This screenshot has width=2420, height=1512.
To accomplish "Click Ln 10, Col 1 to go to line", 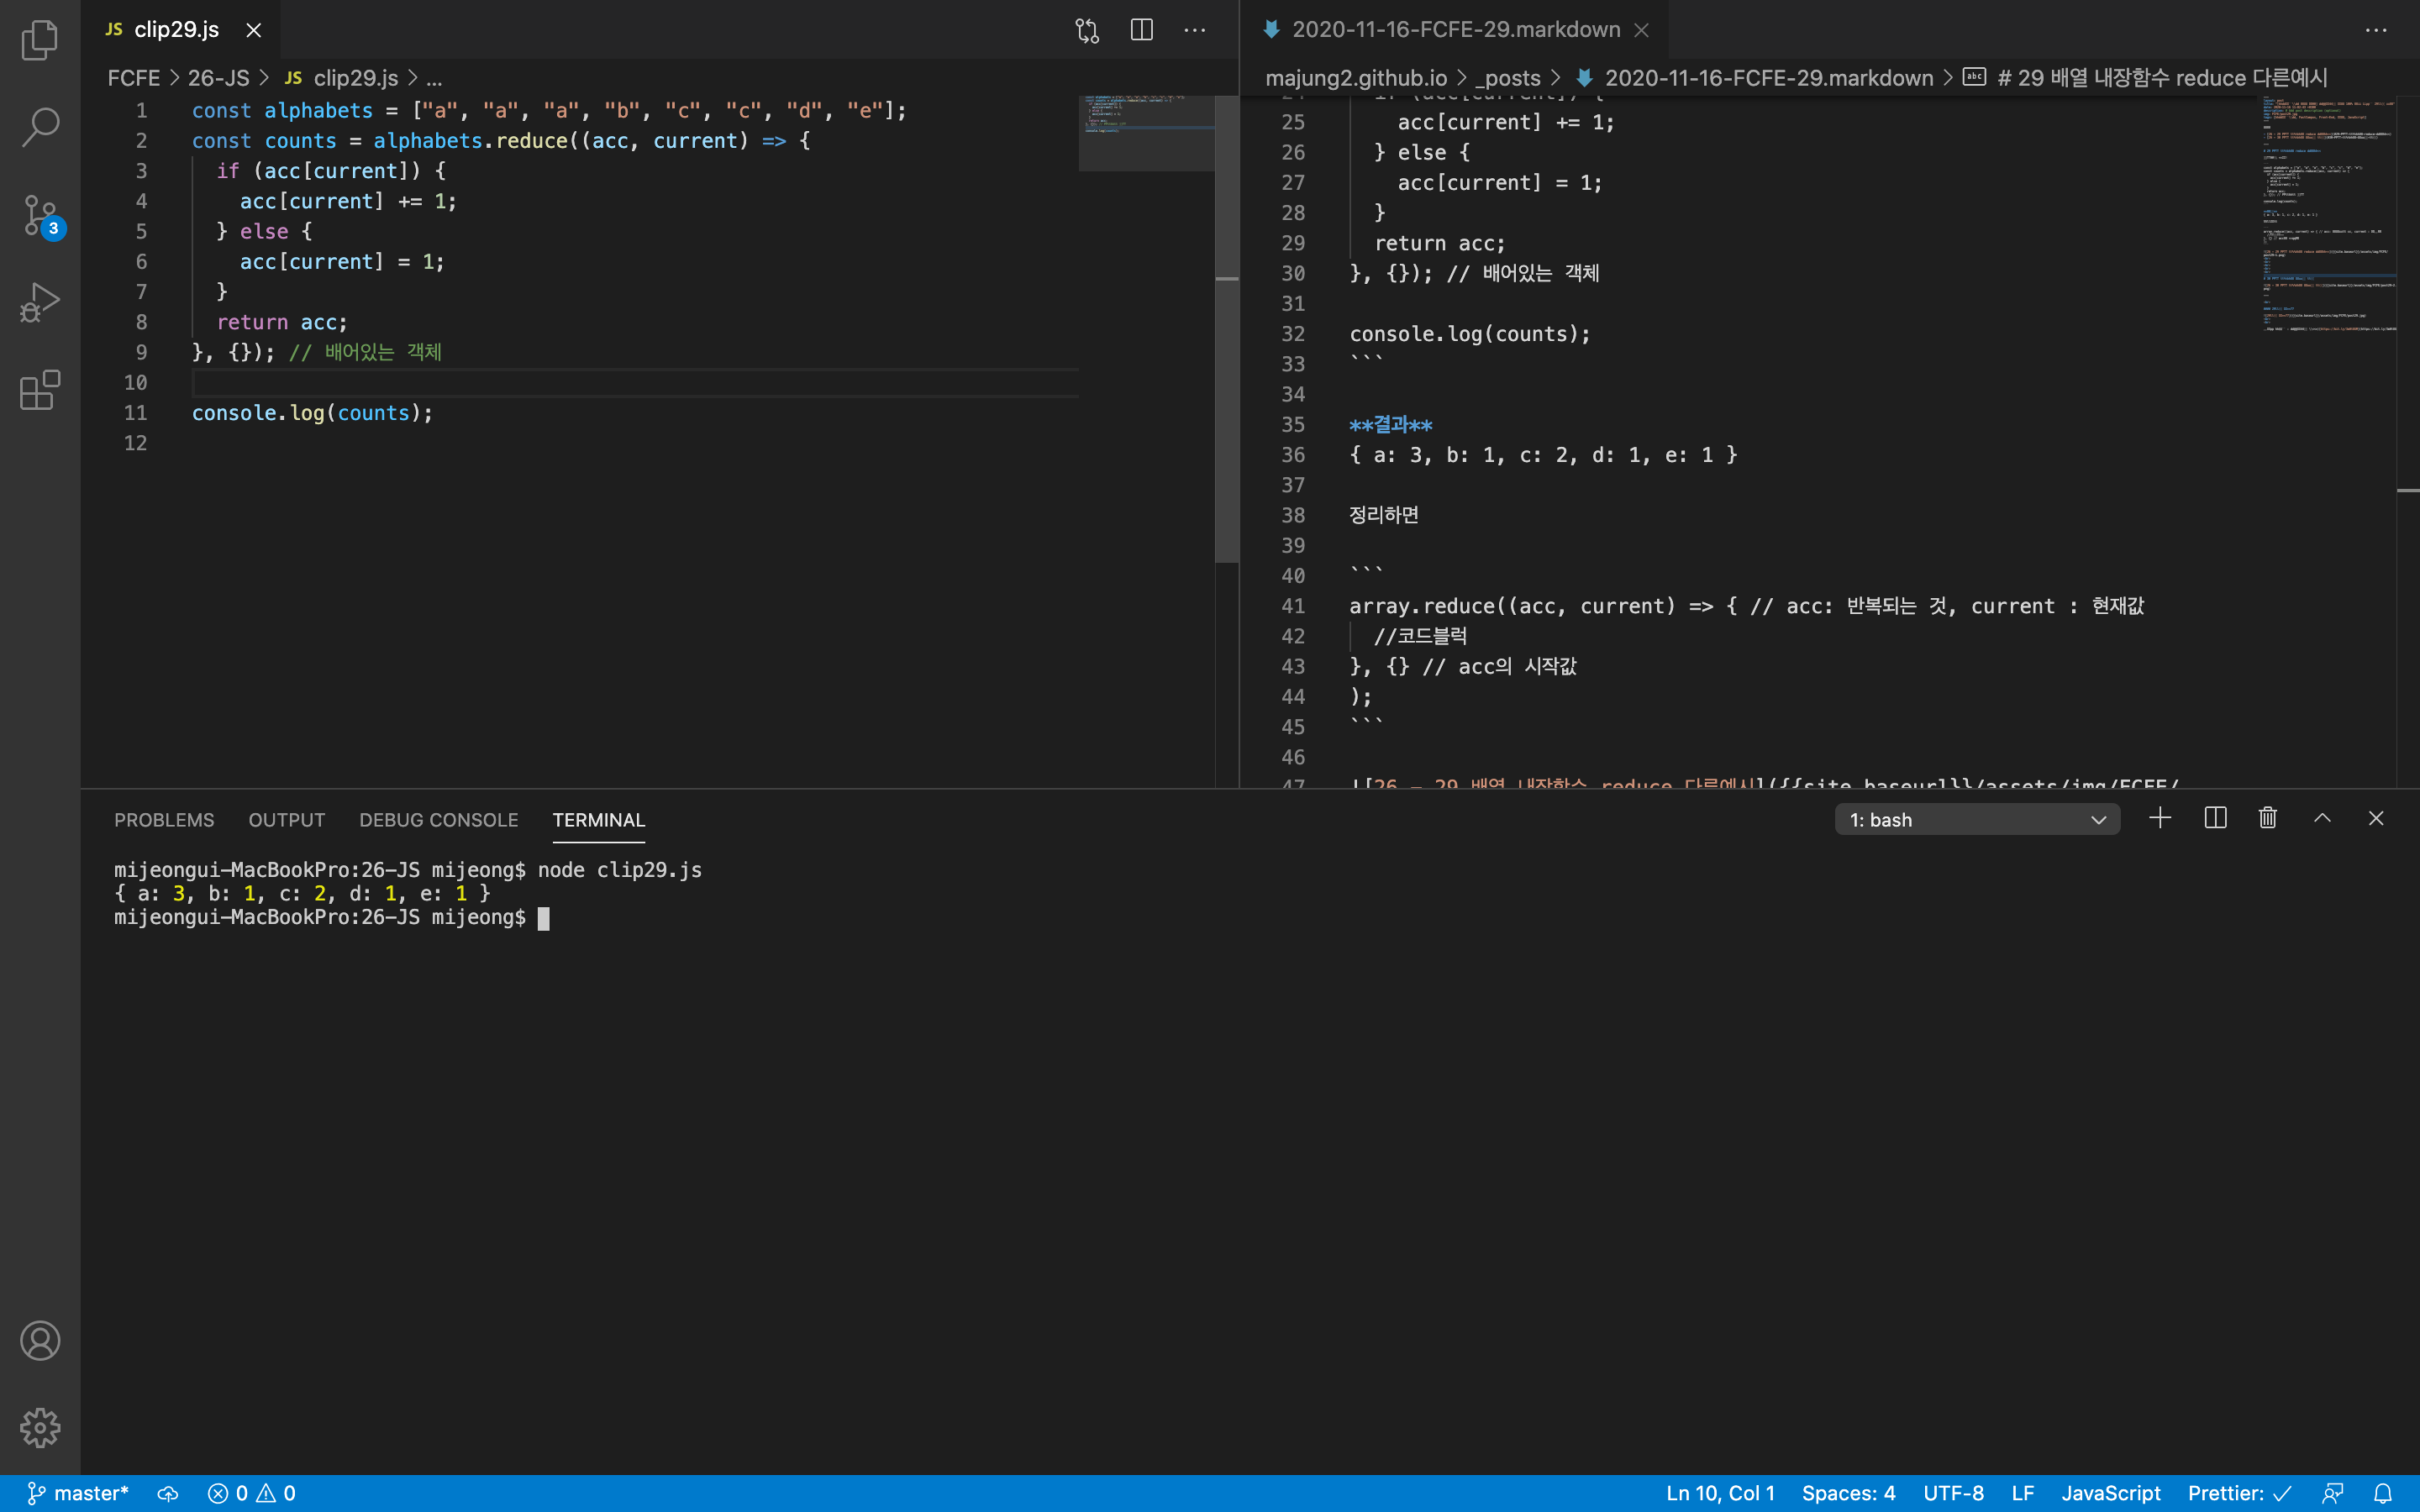I will click(1720, 1493).
